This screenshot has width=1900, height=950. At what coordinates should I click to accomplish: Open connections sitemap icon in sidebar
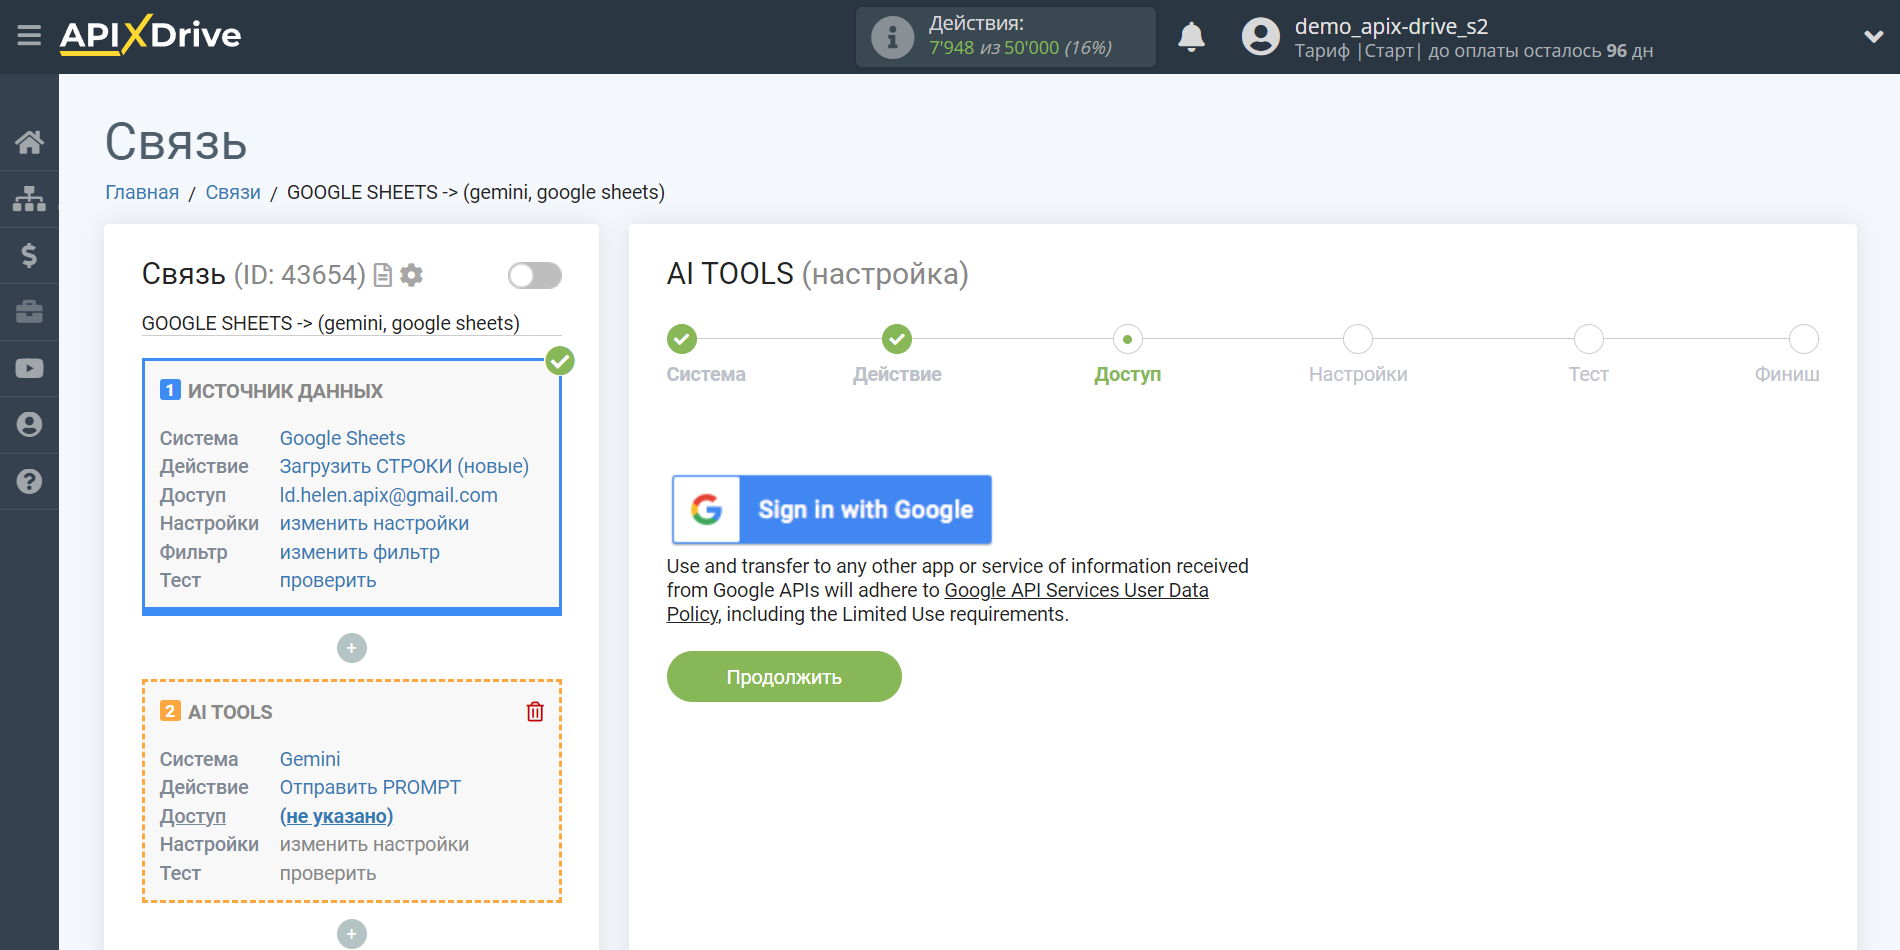pyautogui.click(x=29, y=199)
